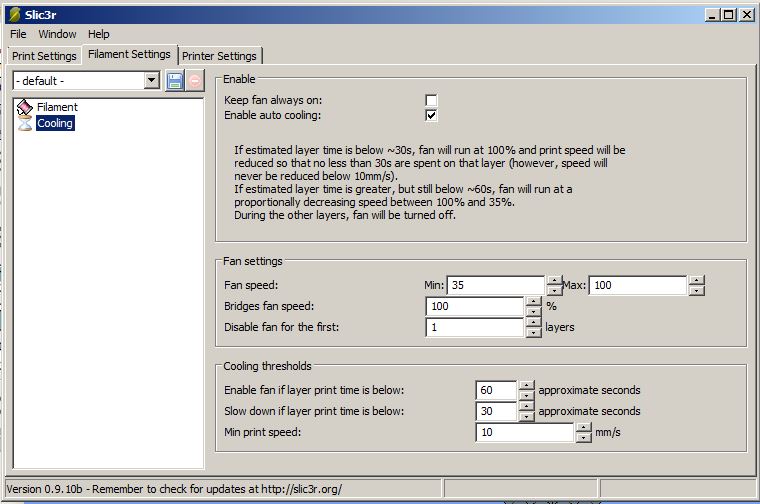Image resolution: width=760 pixels, height=504 pixels.
Task: Go to the Printer Settings tab
Action: pos(219,56)
